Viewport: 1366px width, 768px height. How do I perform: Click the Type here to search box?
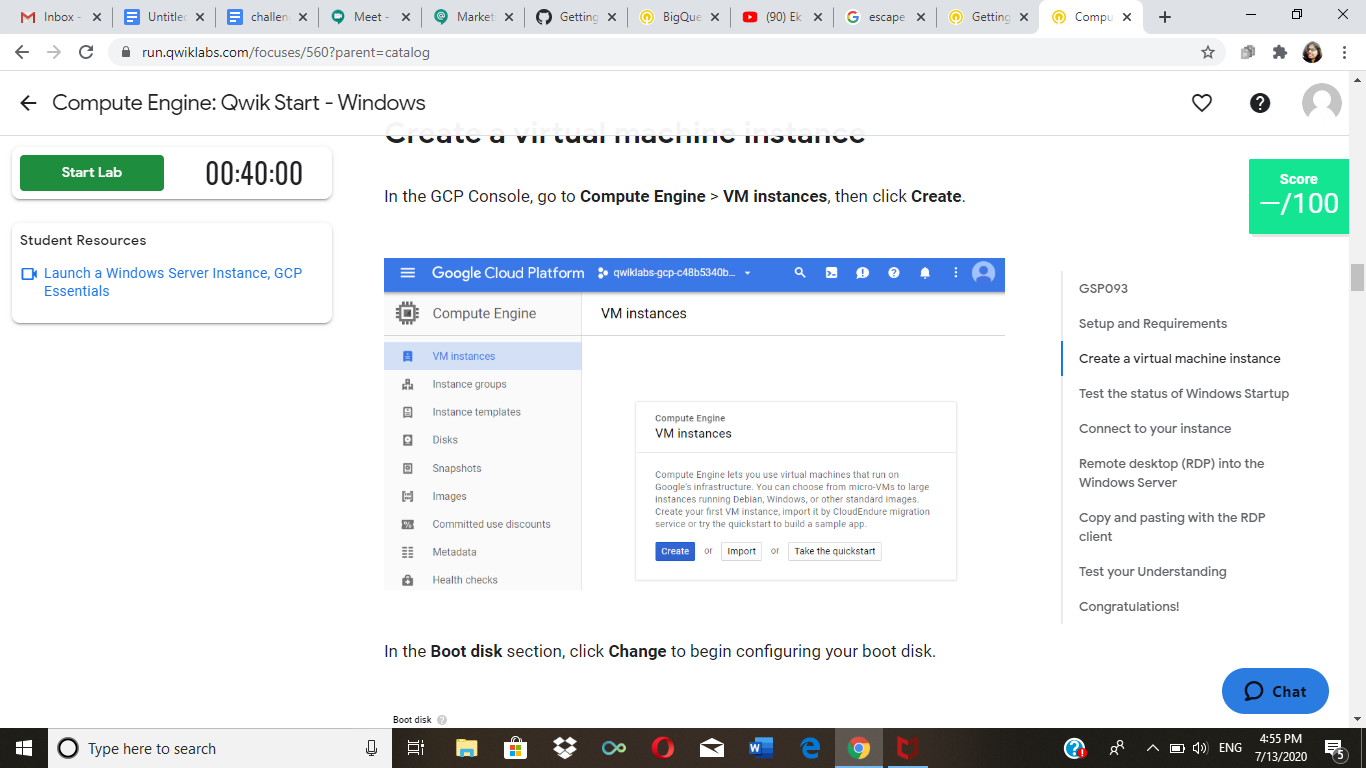[218, 748]
